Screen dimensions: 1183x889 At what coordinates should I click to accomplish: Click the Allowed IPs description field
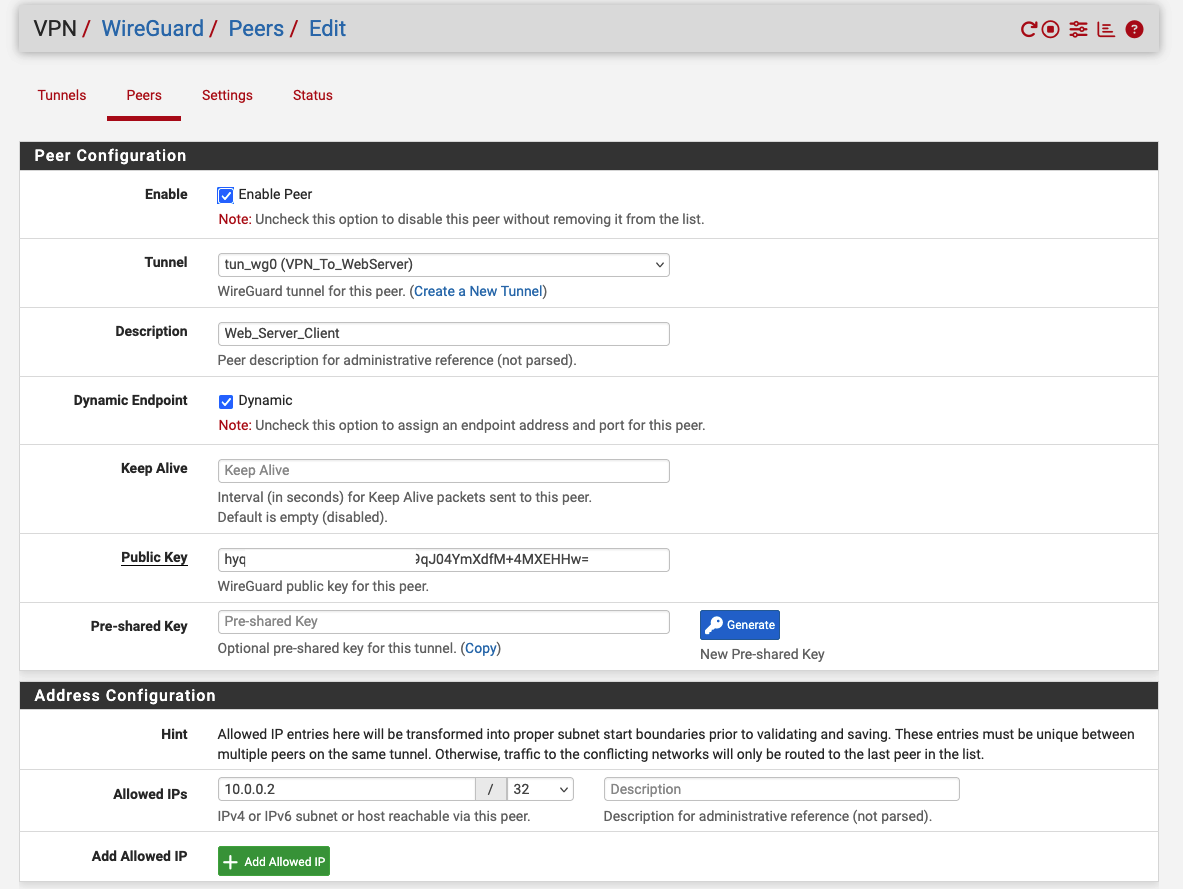click(x=781, y=789)
